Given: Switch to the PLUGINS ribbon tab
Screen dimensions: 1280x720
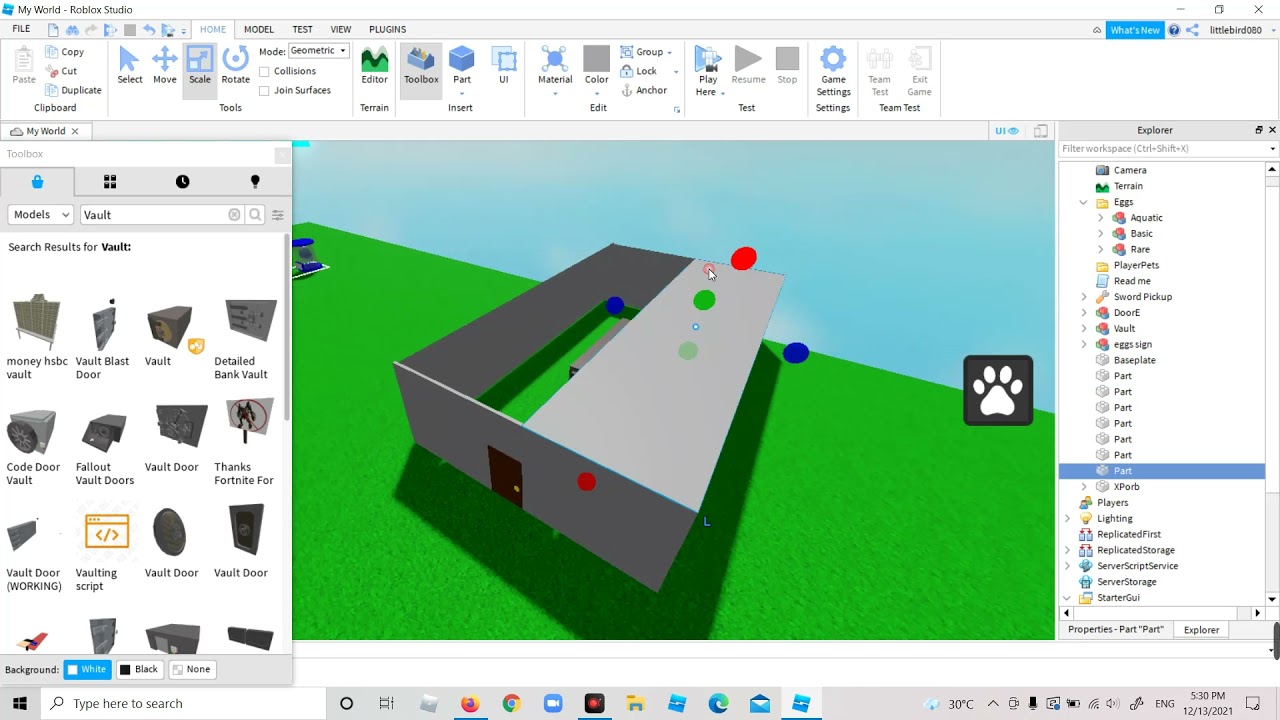Looking at the screenshot, I should 388,29.
